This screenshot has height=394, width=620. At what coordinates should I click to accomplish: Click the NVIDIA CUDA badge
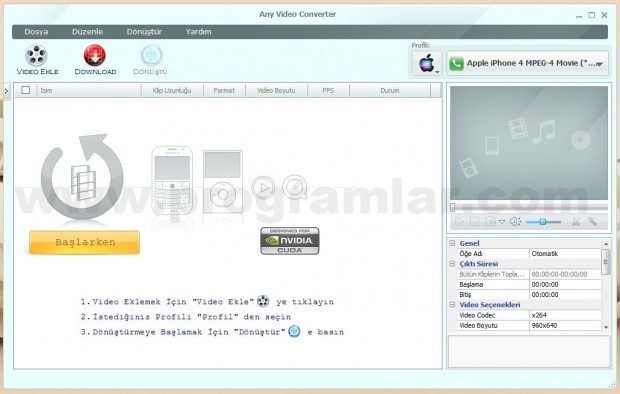[x=289, y=241]
